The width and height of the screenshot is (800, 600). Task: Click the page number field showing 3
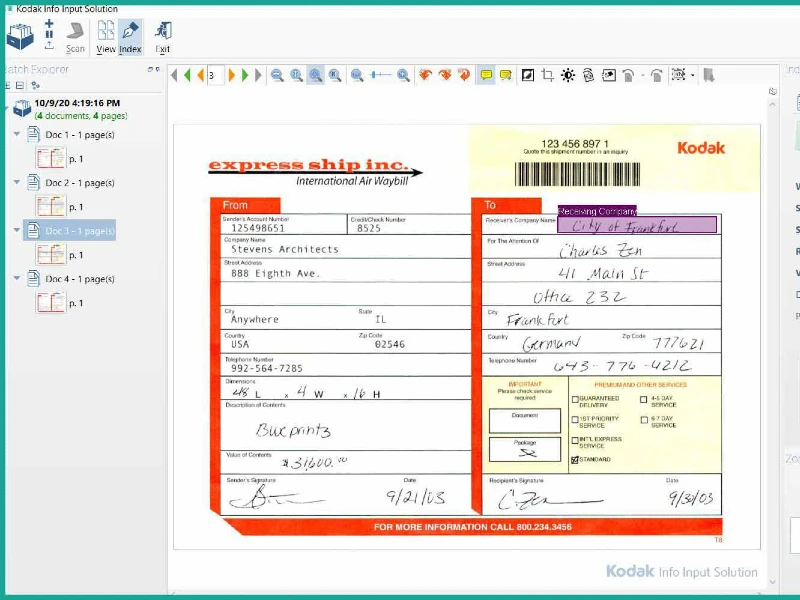(215, 76)
